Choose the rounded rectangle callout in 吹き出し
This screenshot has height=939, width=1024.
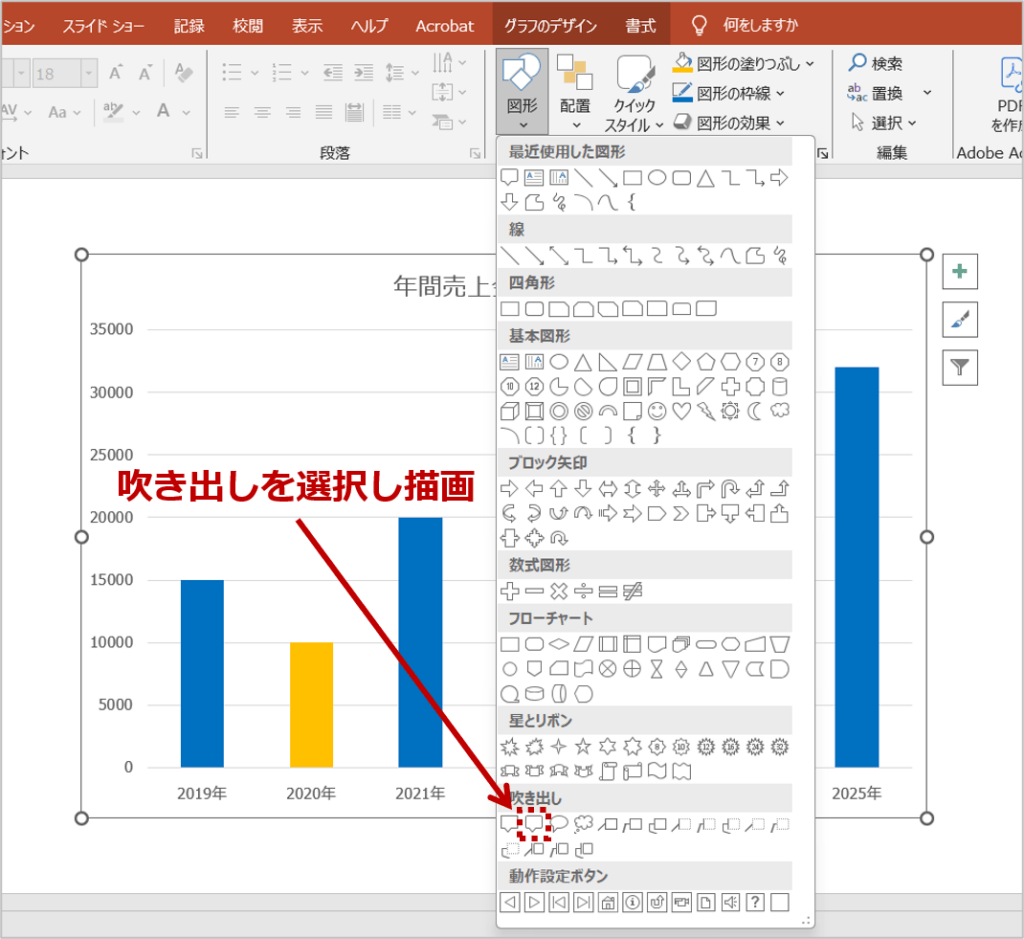(534, 824)
